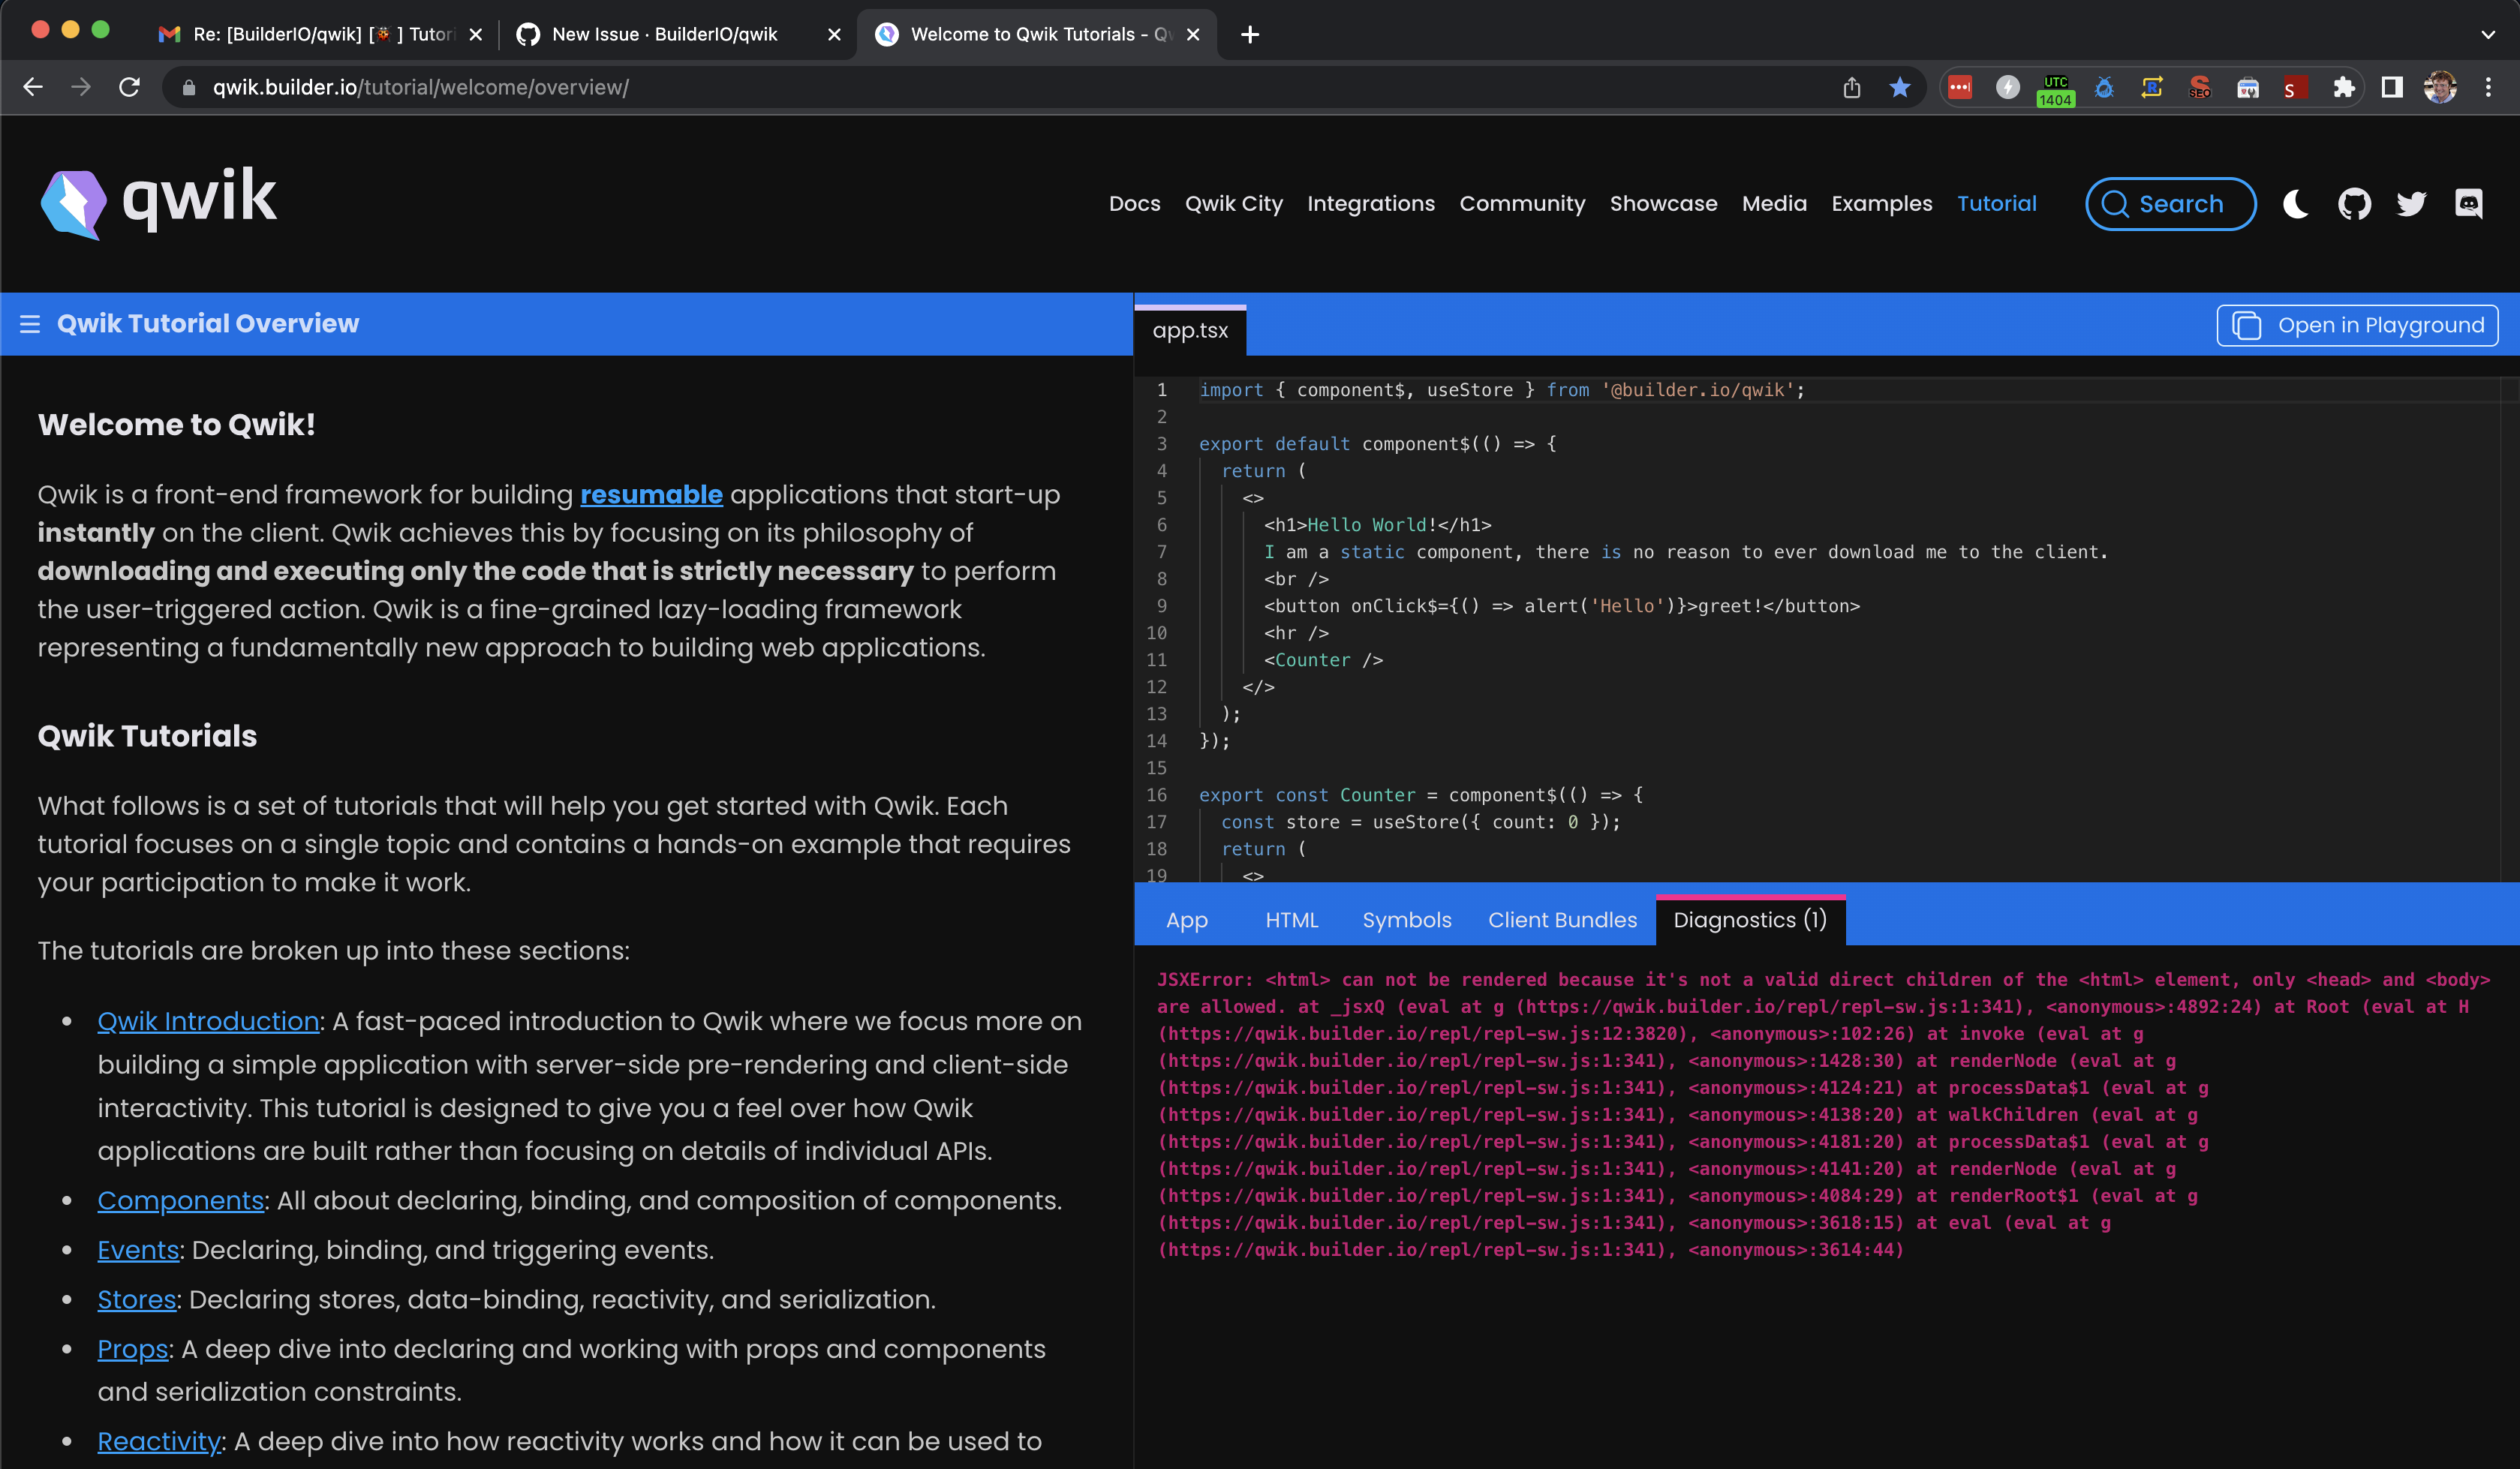Bookmark this page with star icon
The image size is (2520, 1469).
[1900, 88]
